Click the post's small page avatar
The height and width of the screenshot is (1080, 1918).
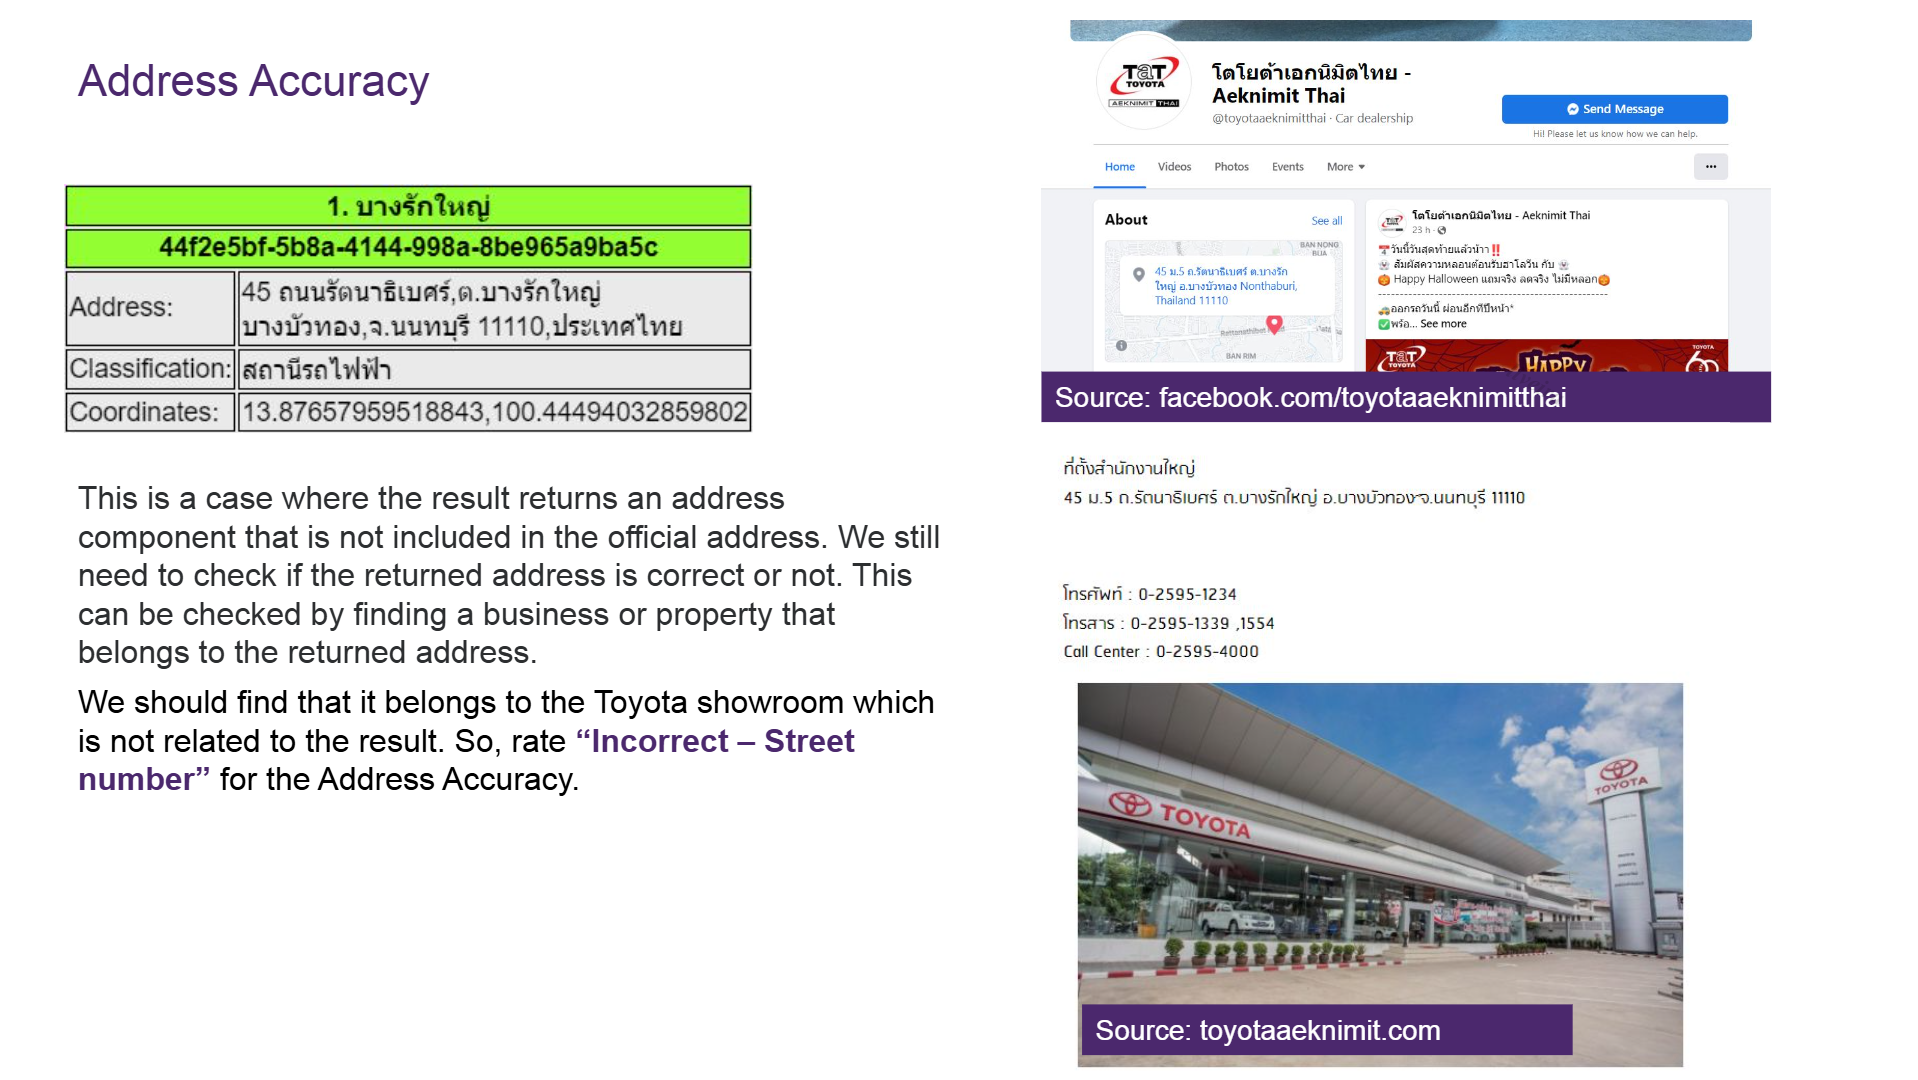click(x=1391, y=222)
